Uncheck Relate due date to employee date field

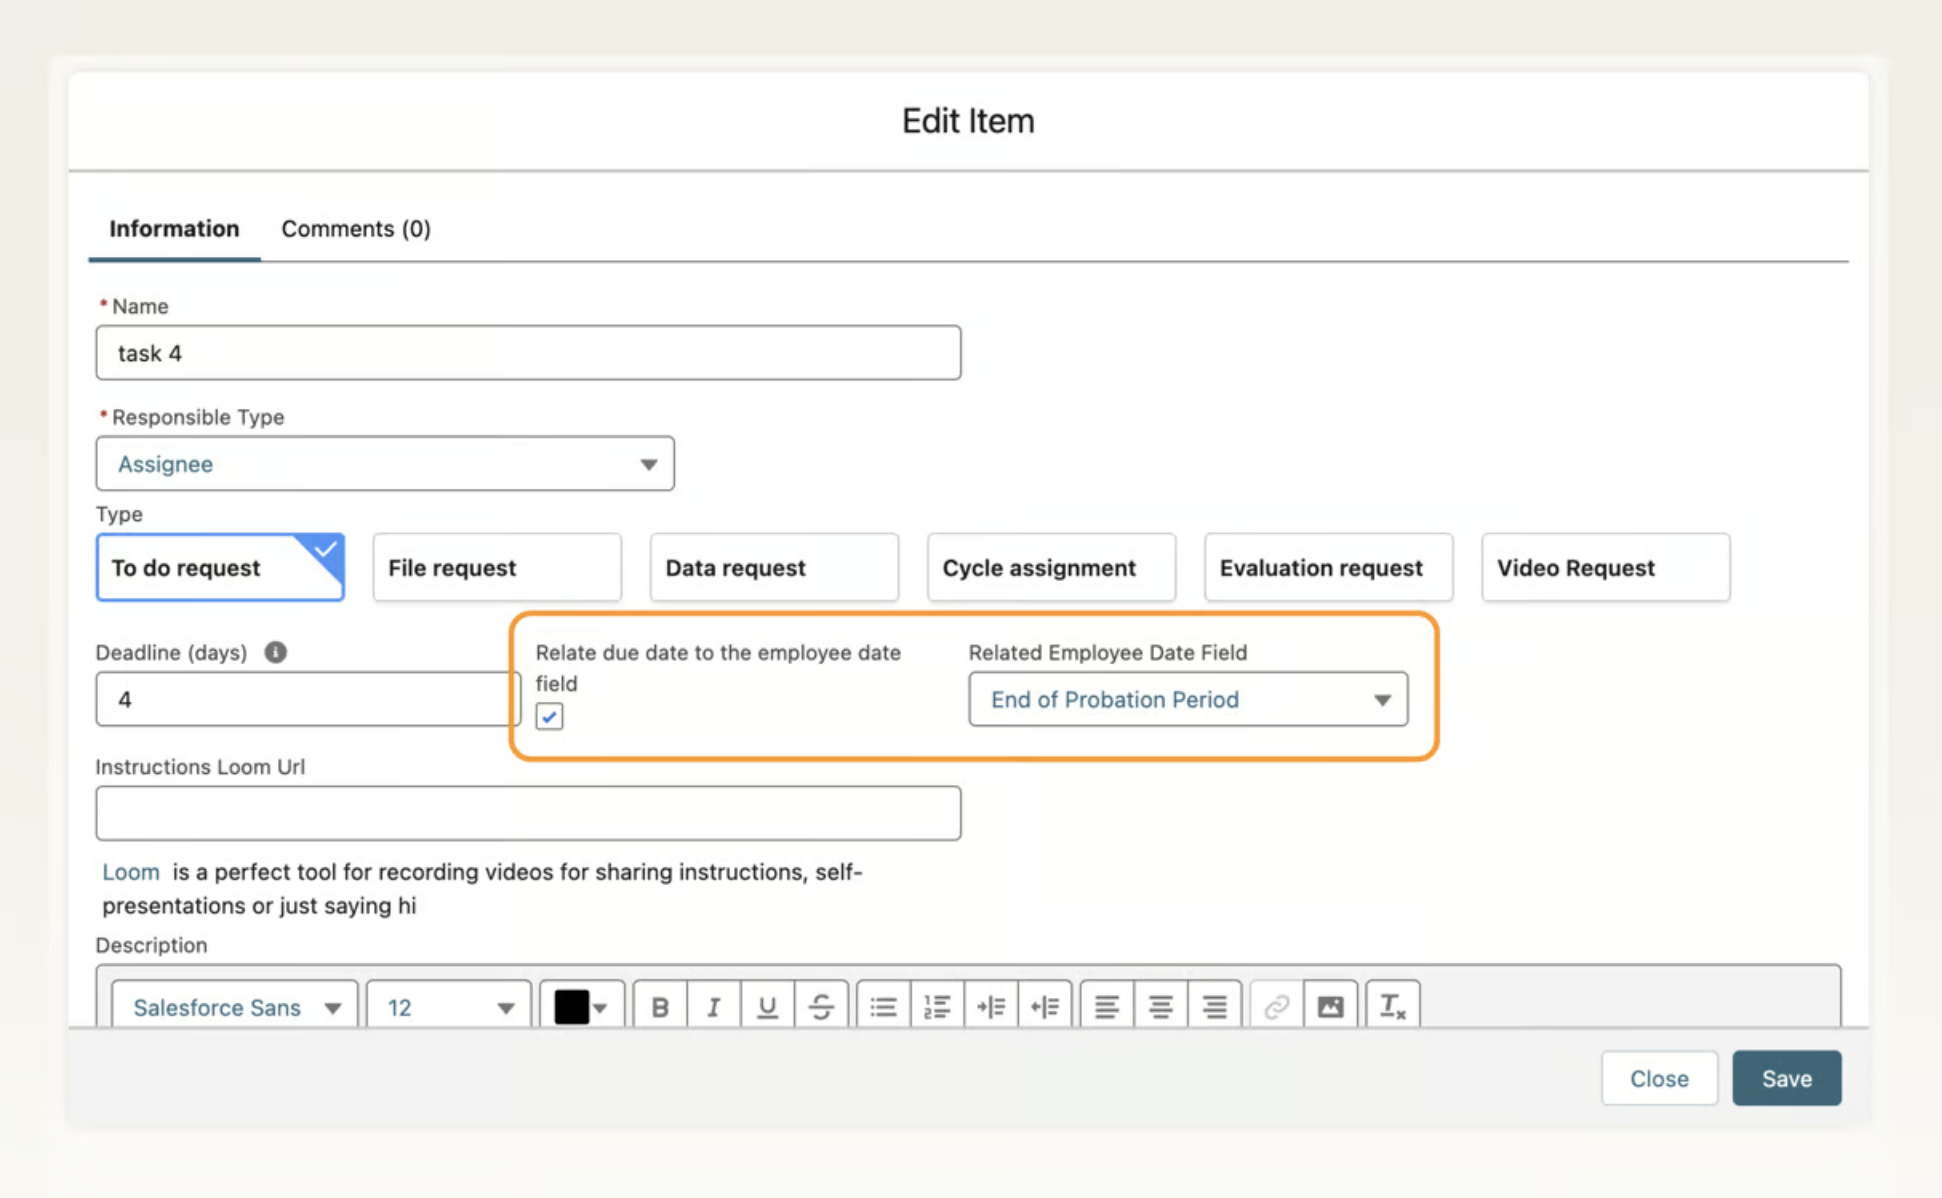(548, 716)
